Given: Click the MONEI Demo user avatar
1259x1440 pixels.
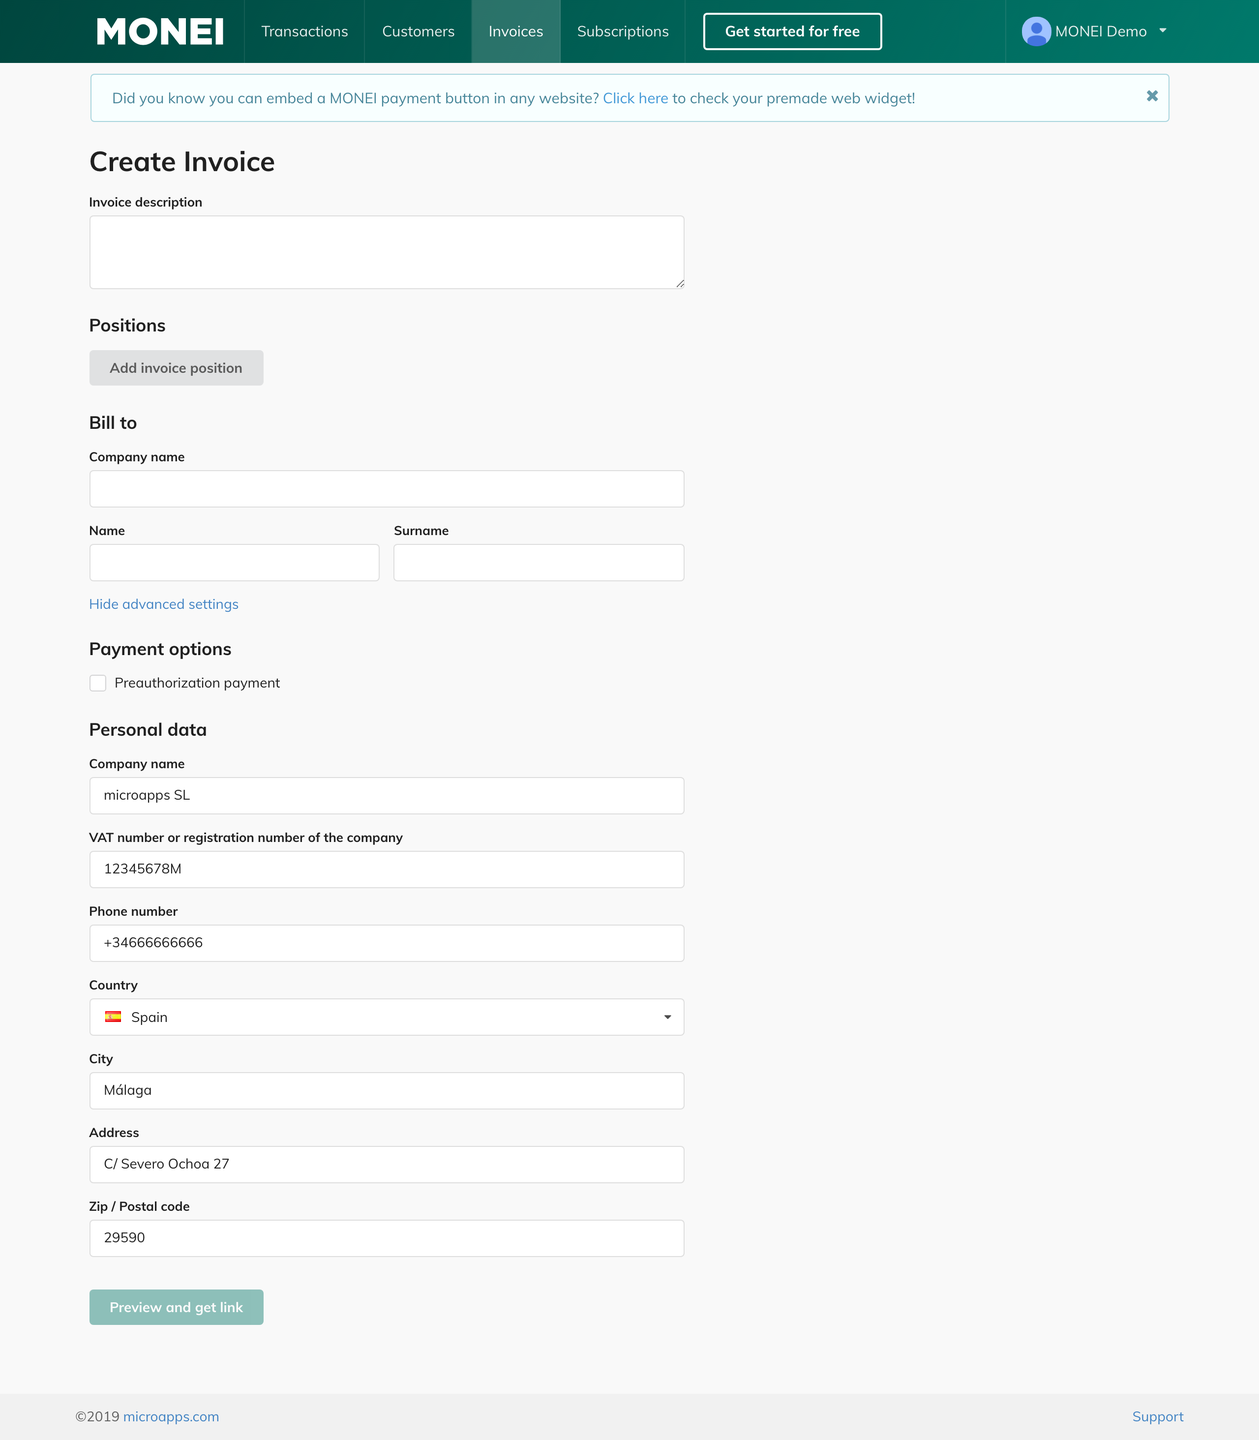Looking at the screenshot, I should click(1036, 32).
